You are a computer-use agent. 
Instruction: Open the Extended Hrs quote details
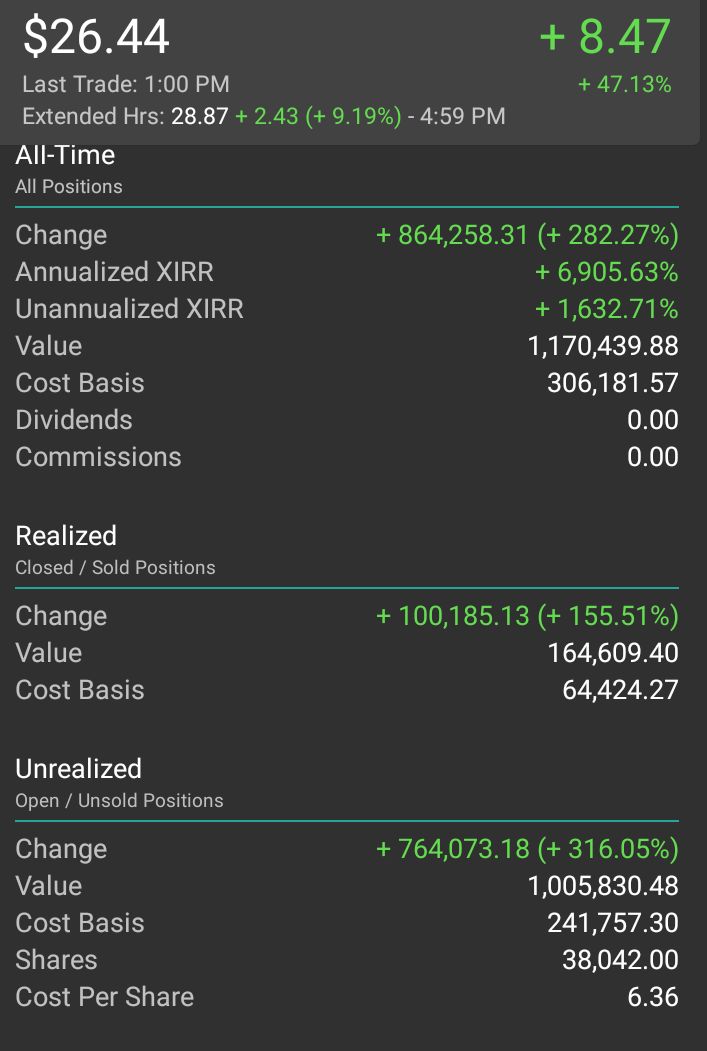[x=259, y=117]
